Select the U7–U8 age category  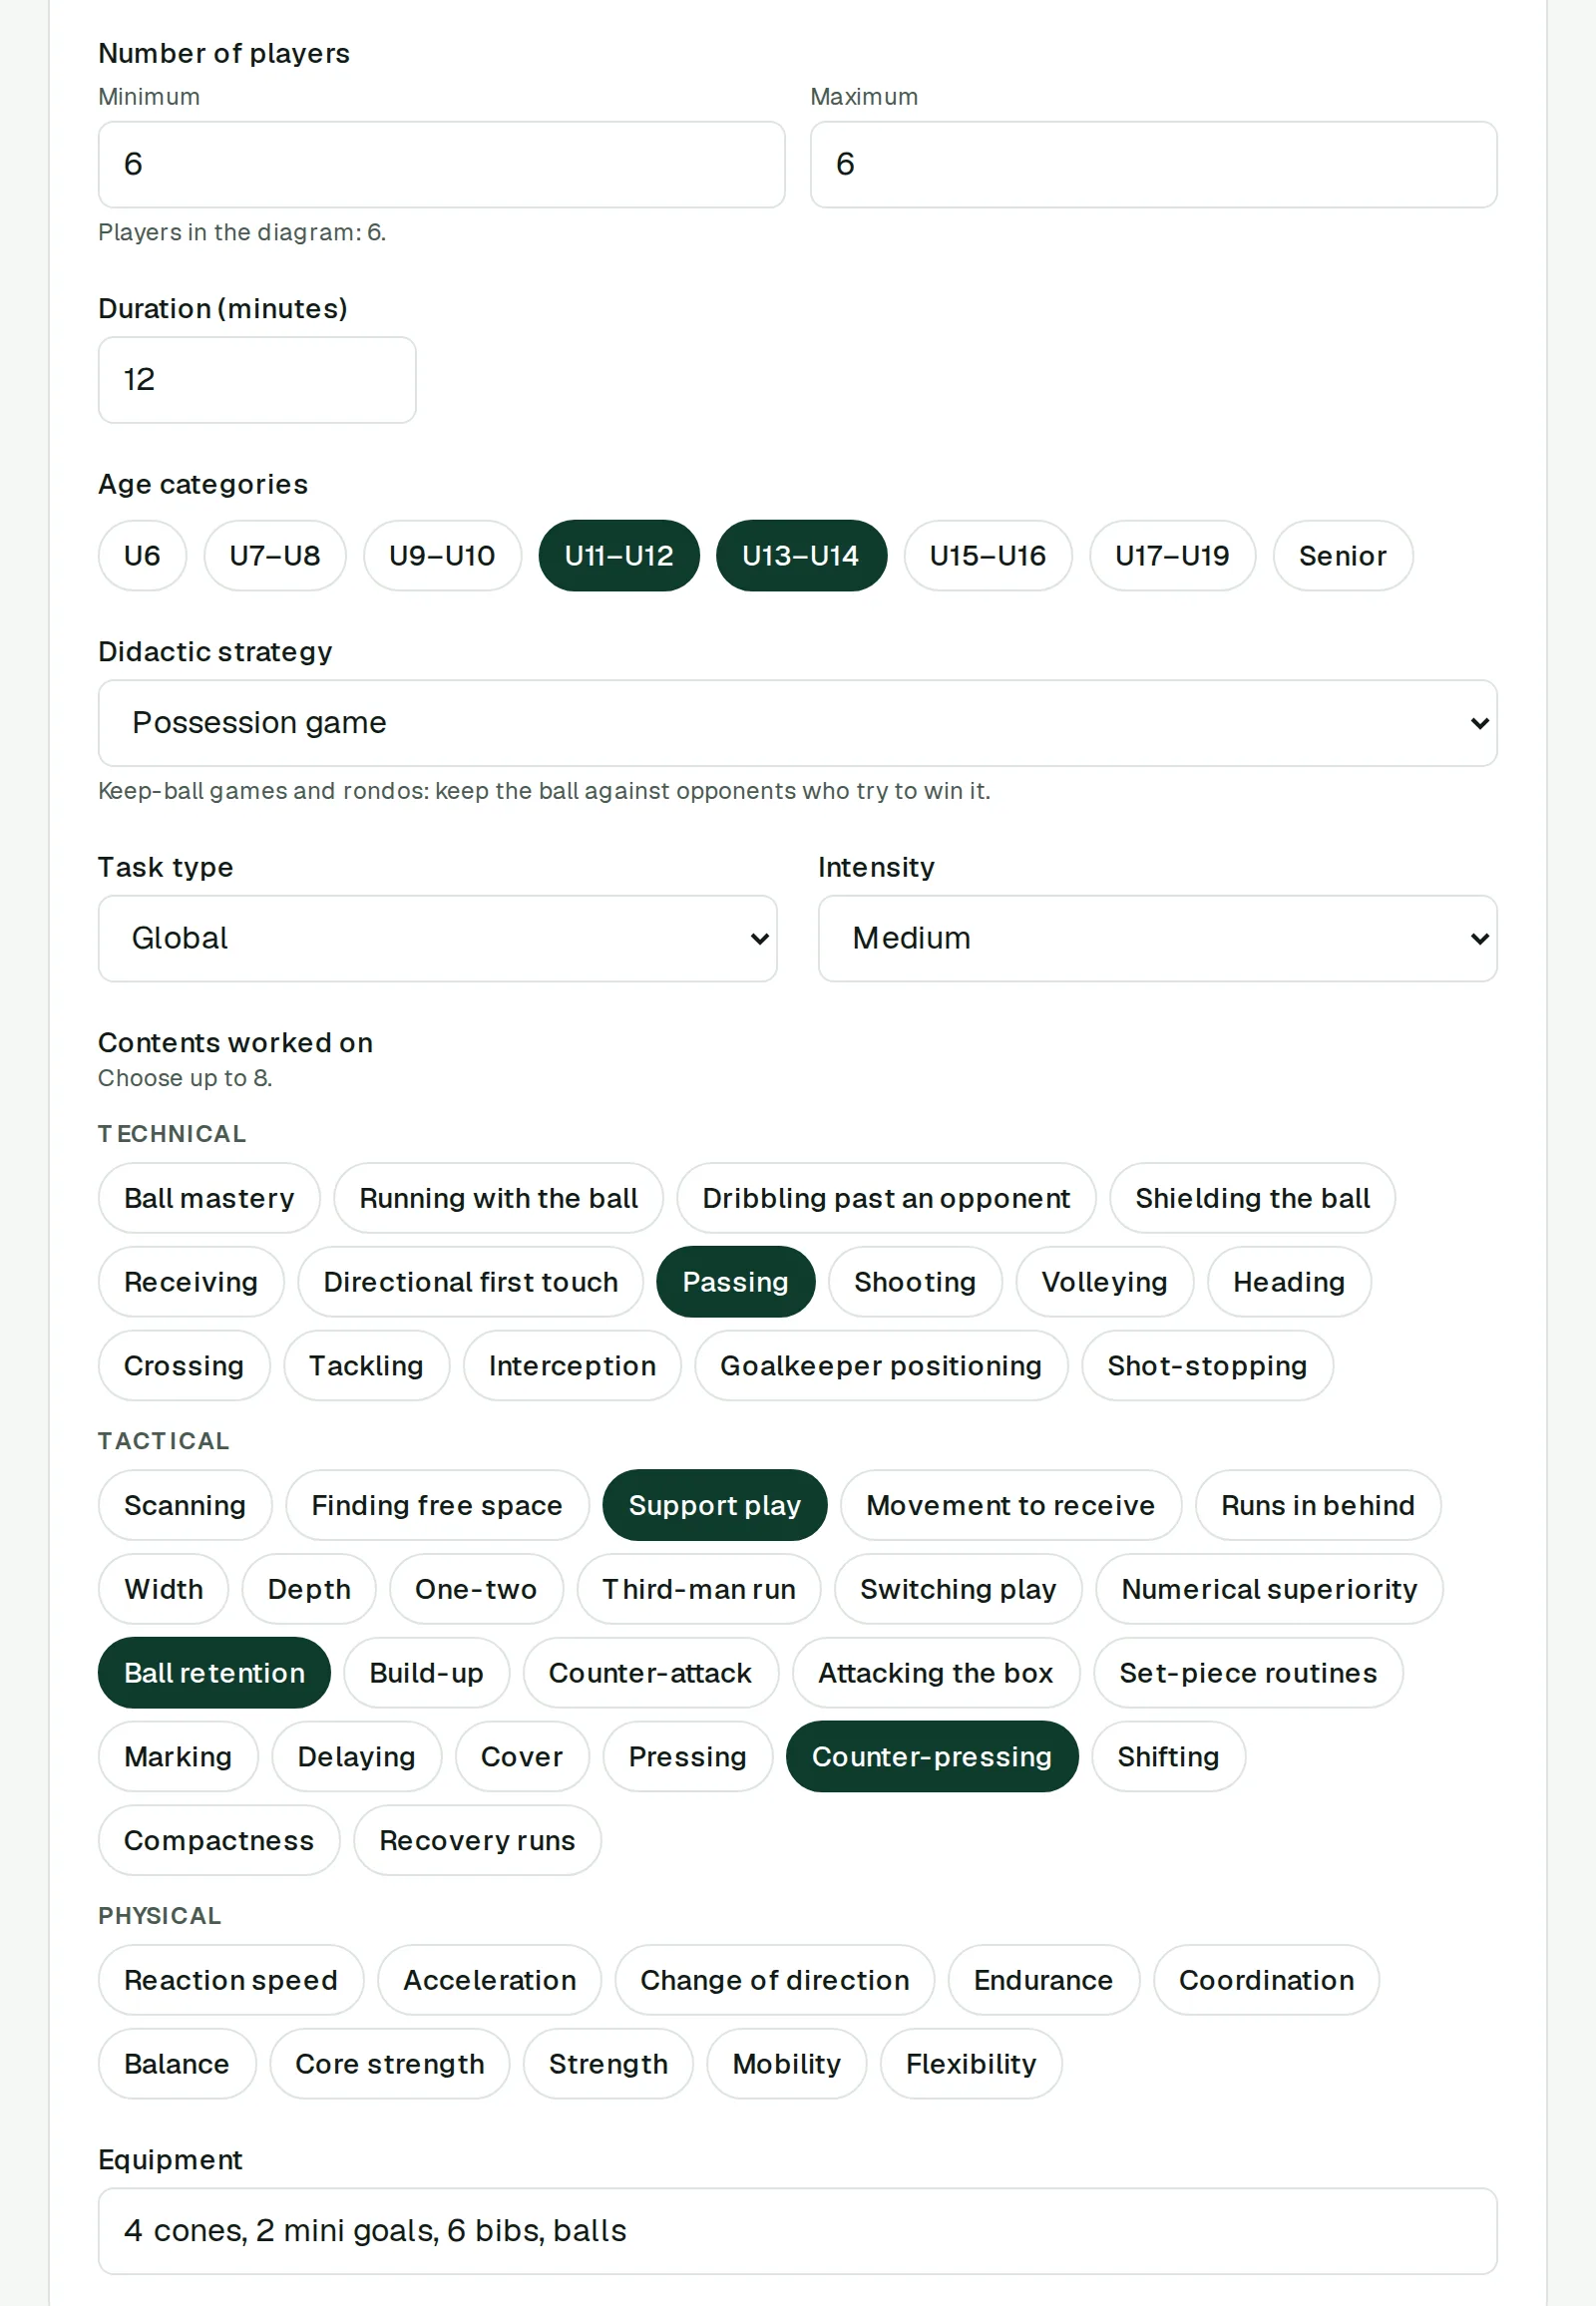coord(275,556)
